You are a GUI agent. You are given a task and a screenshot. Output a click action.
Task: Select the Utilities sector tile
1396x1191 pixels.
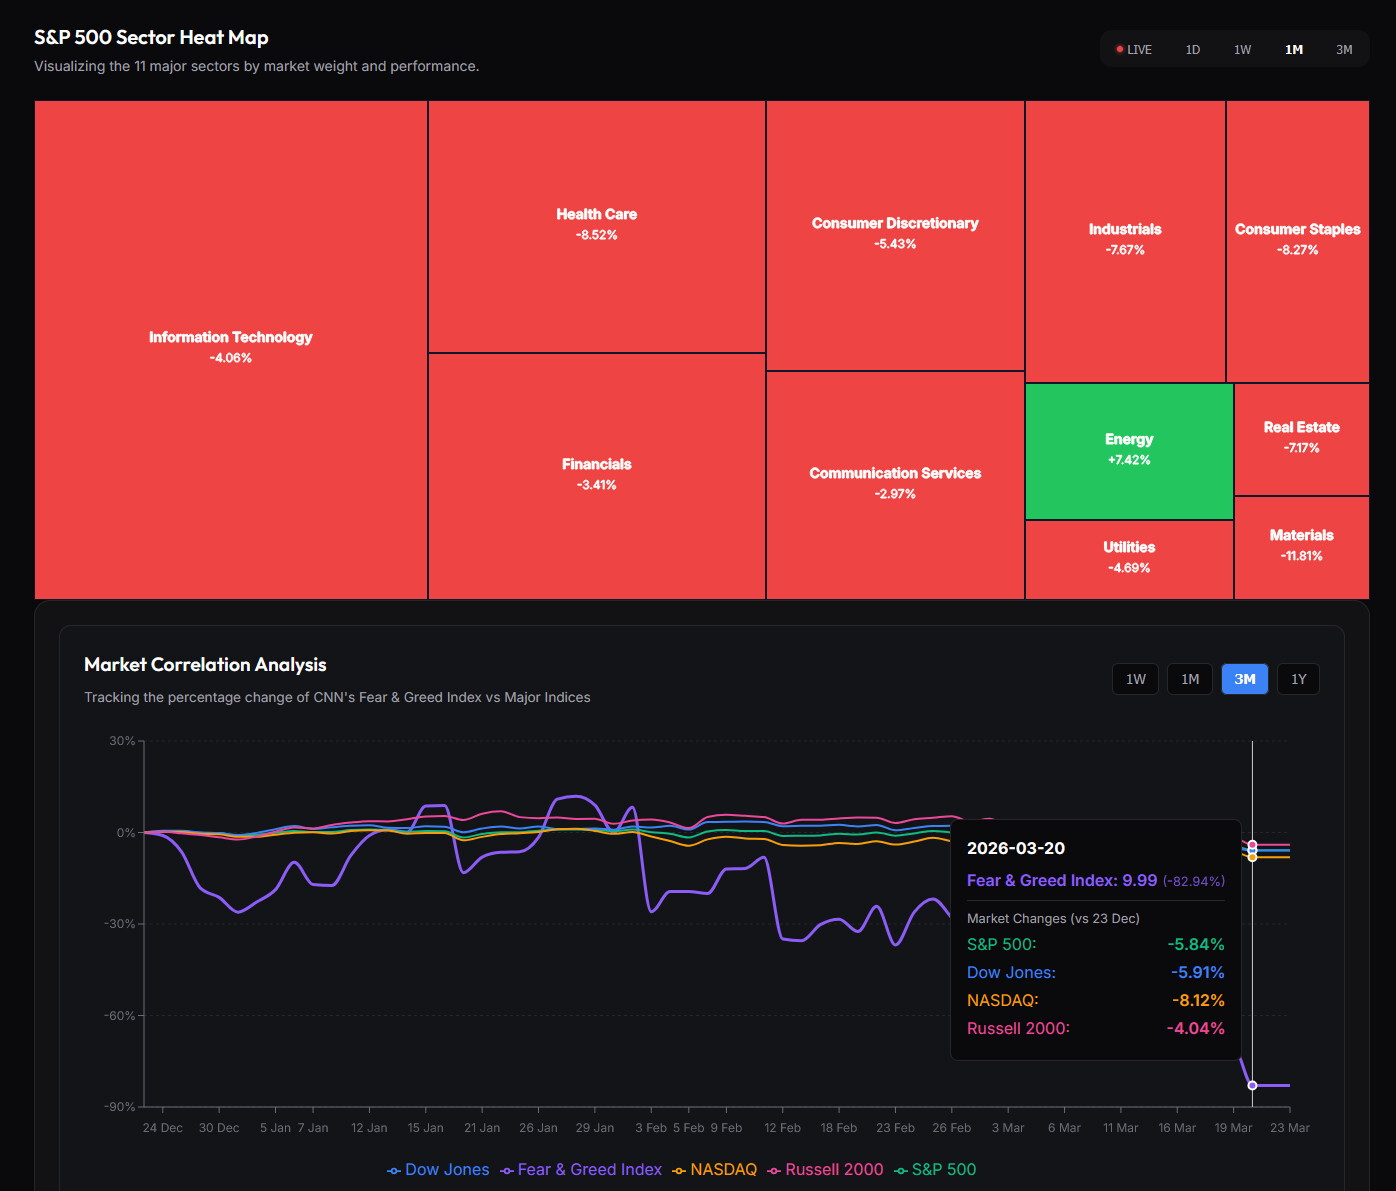(x=1129, y=558)
